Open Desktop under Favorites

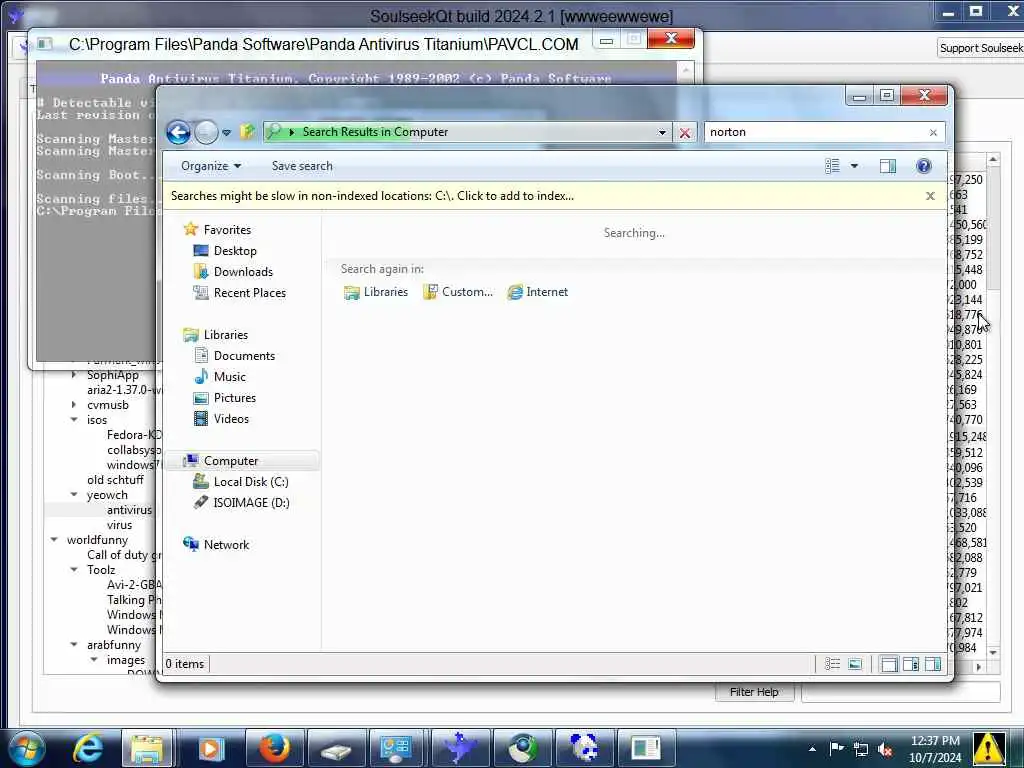pos(234,251)
